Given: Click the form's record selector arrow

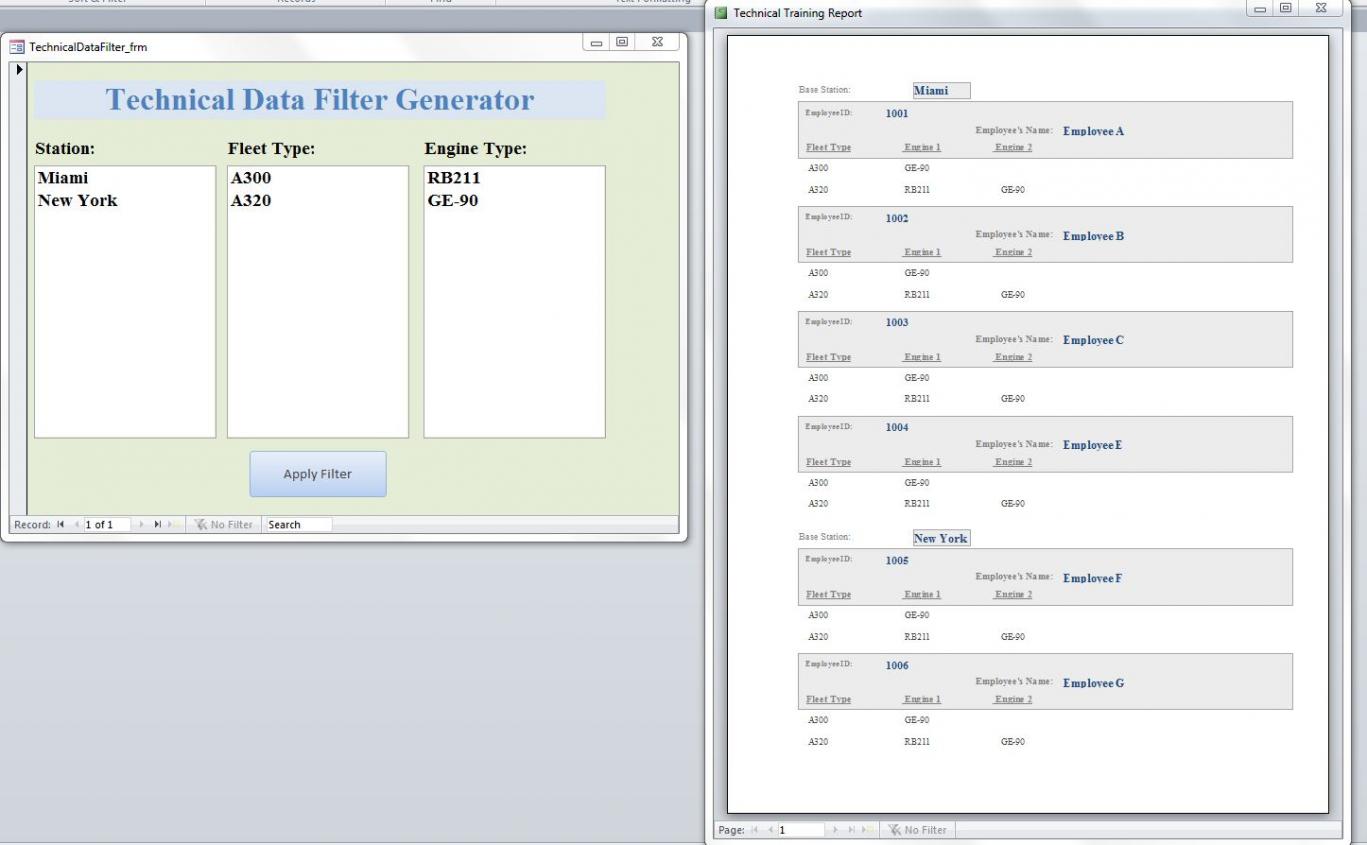Looking at the screenshot, I should pyautogui.click(x=18, y=70).
